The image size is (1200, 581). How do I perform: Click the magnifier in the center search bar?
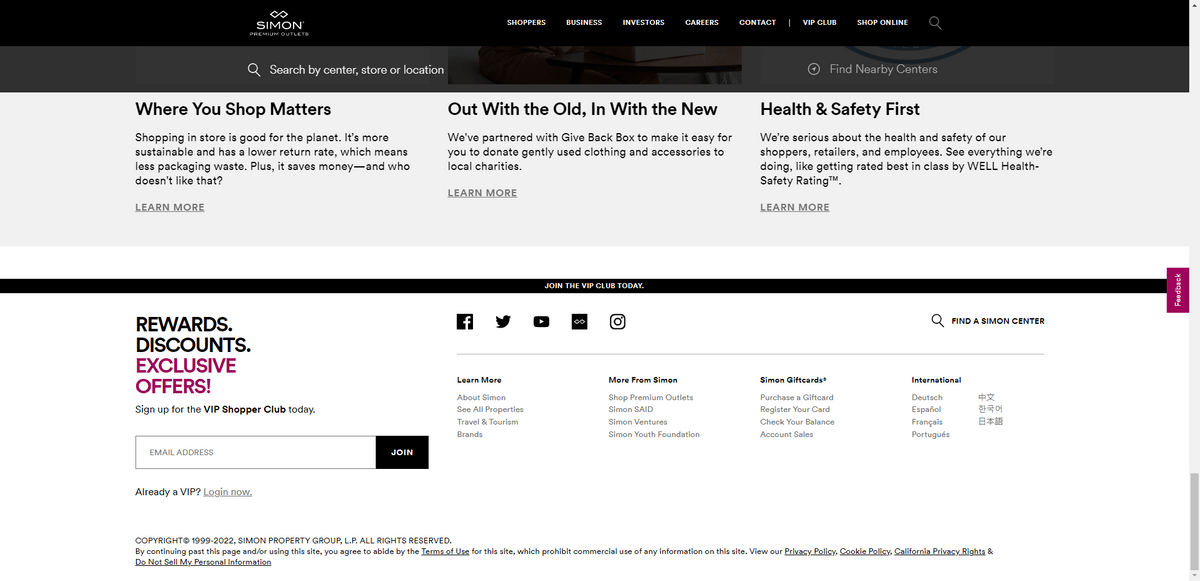(x=254, y=69)
